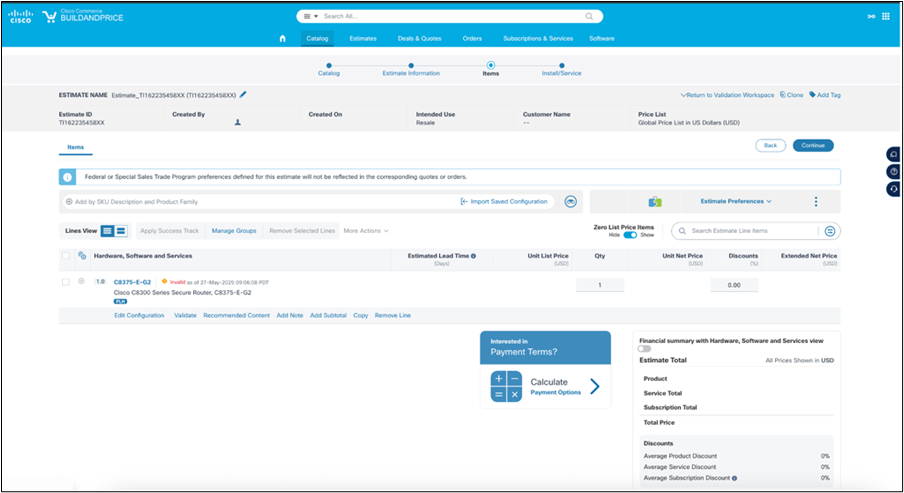Open the C8375-E-G2 product link
Screen dimensions: 904x493
click(132, 282)
